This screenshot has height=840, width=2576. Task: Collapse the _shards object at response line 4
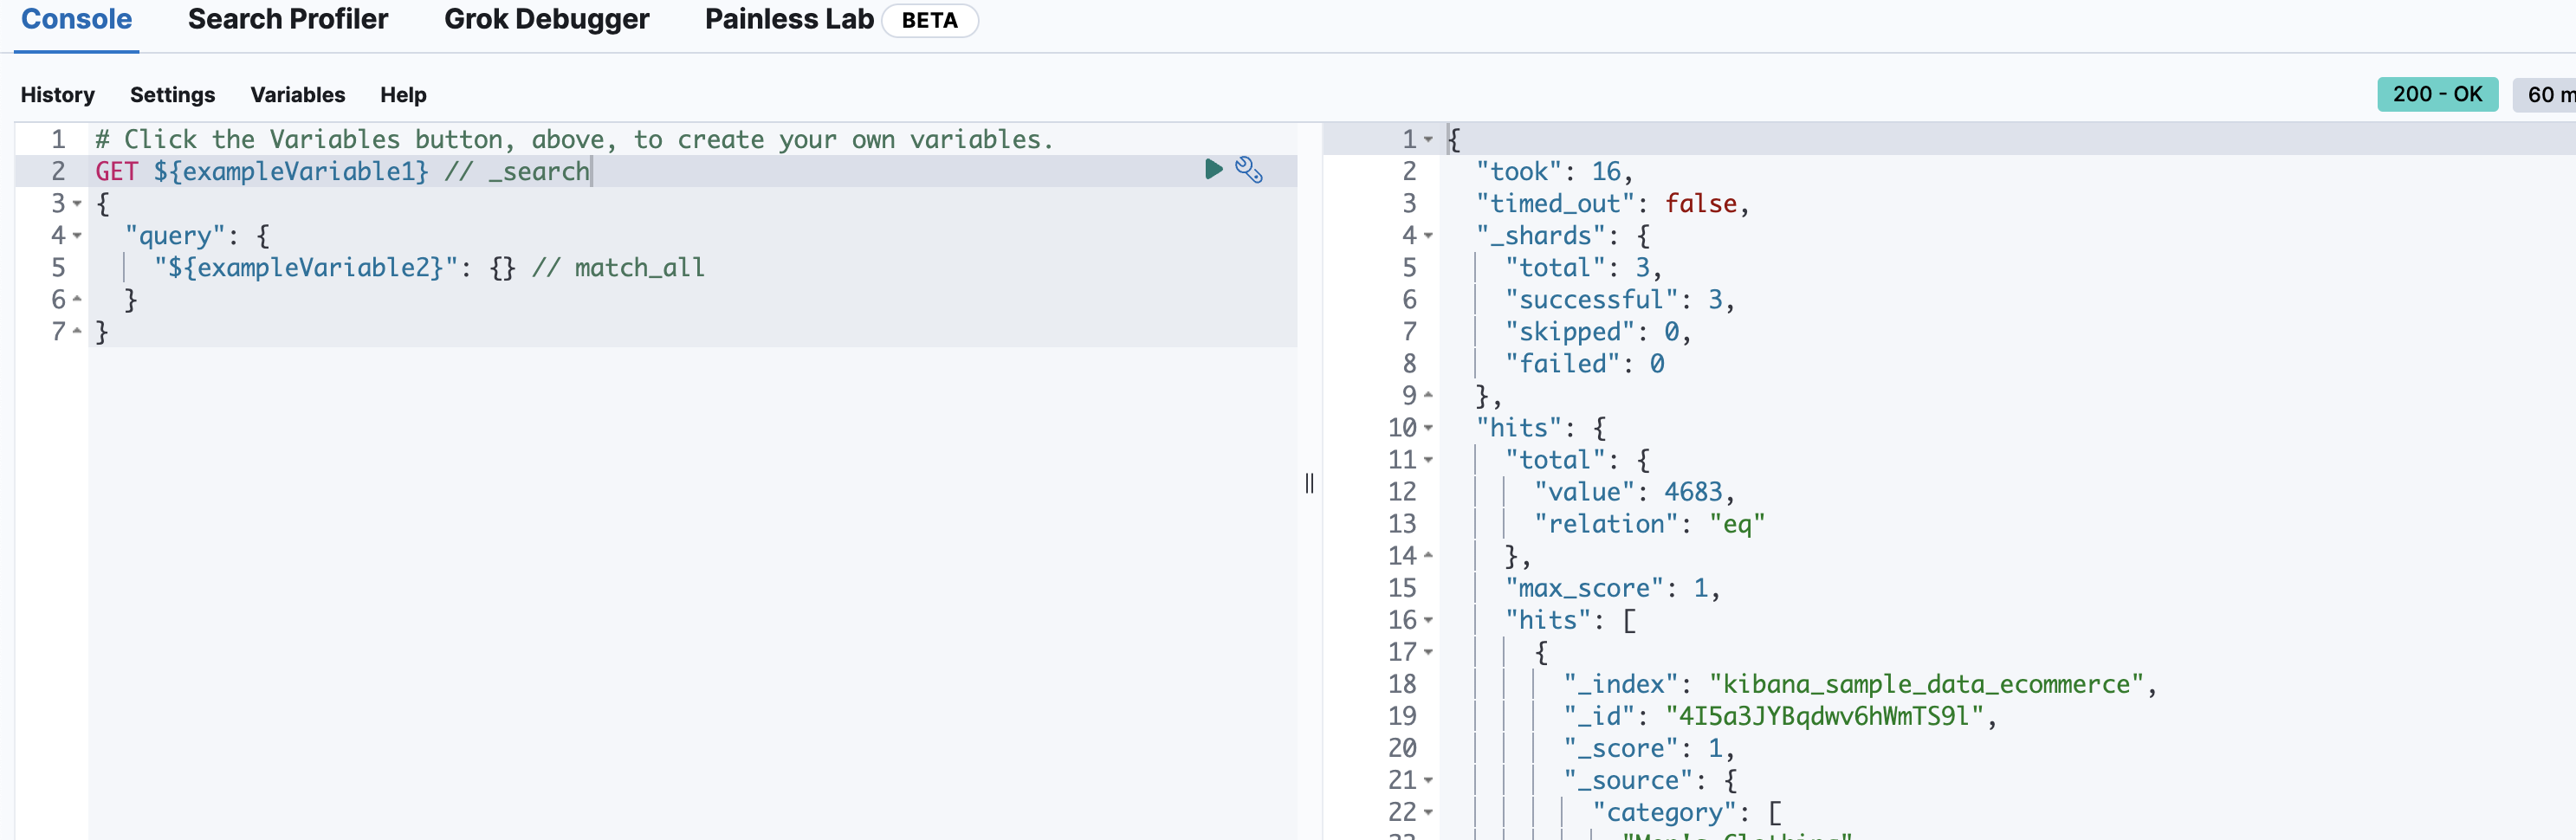1428,236
